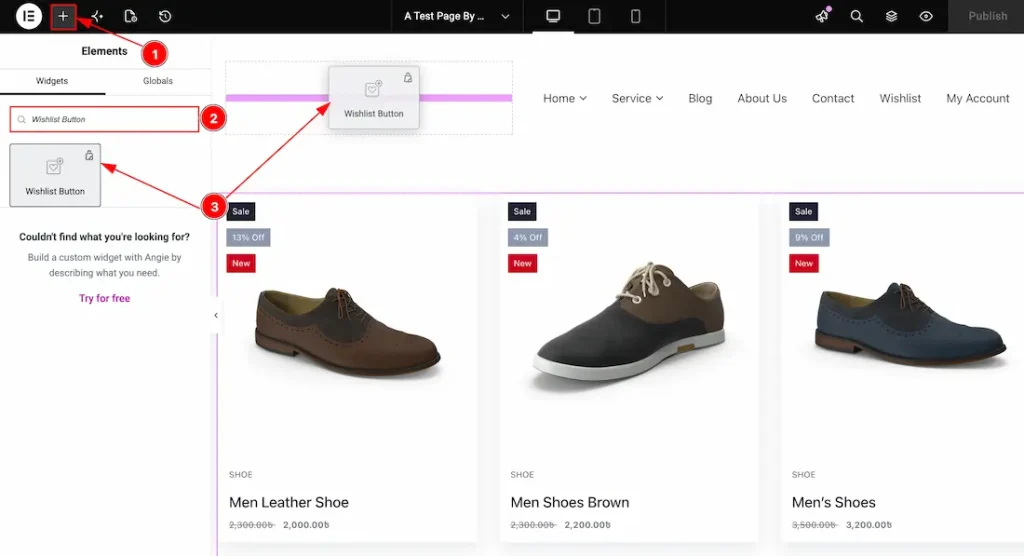
Task: Open the Elementor logo menu
Action: click(29, 16)
